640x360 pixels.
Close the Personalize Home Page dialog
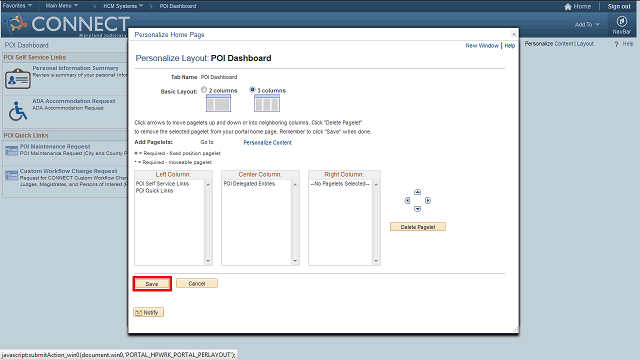point(514,34)
